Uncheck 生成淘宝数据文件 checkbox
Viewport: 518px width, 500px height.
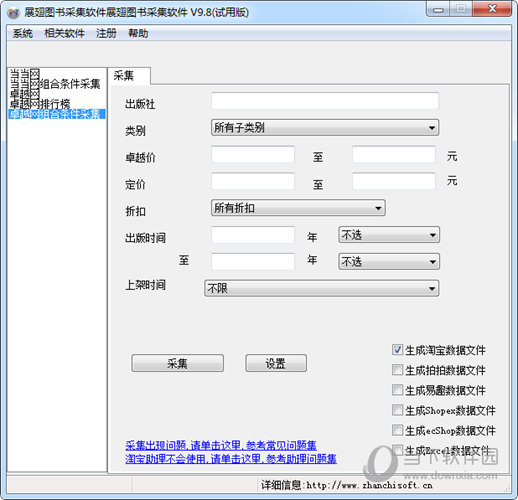click(x=397, y=350)
